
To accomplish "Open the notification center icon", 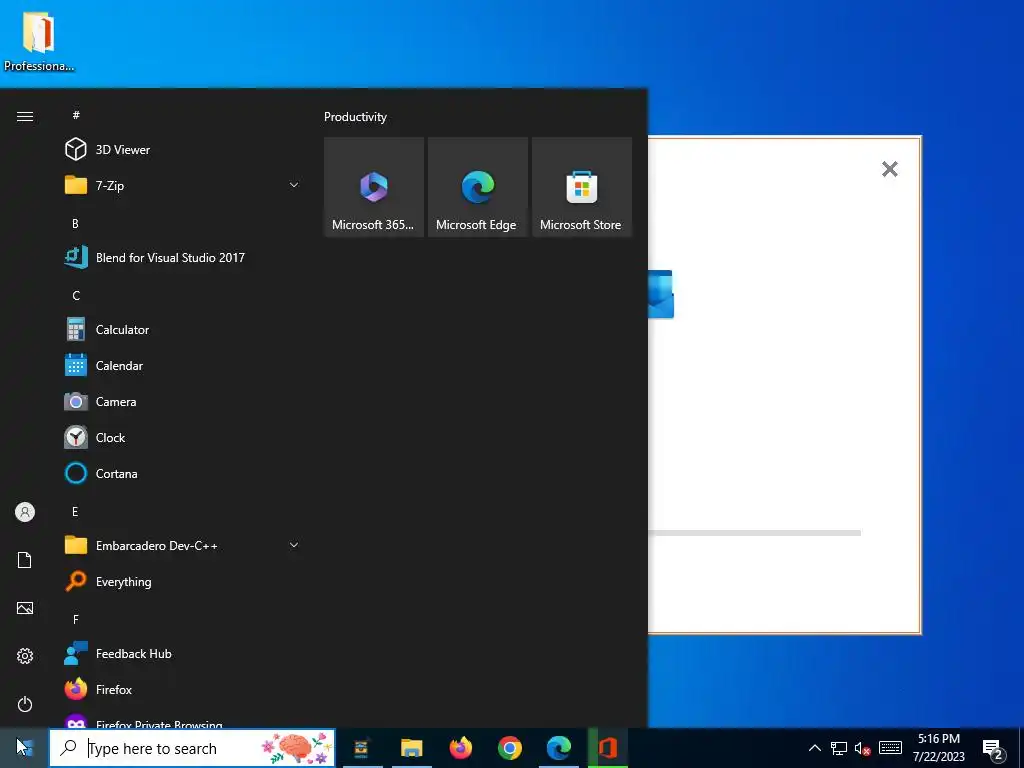I will tap(993, 748).
